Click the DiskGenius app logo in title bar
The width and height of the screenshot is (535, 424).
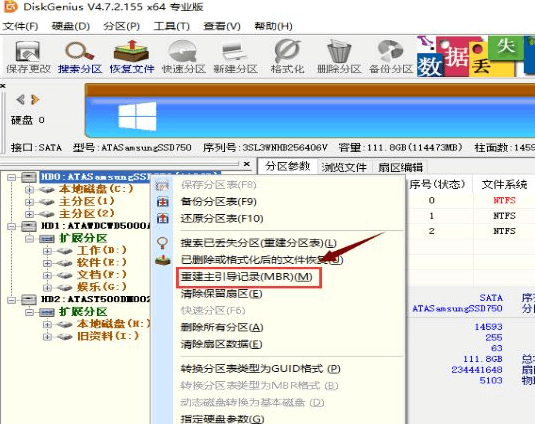(x=10, y=7)
